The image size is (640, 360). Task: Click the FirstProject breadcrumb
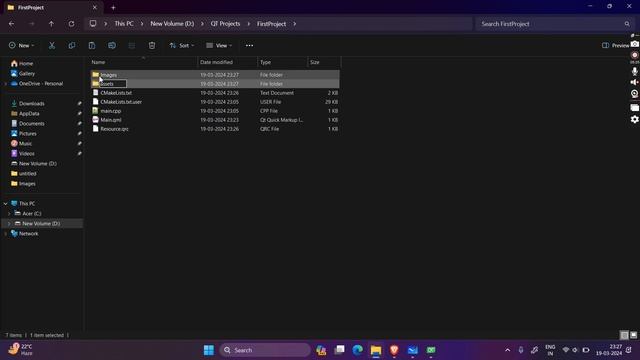[271, 24]
